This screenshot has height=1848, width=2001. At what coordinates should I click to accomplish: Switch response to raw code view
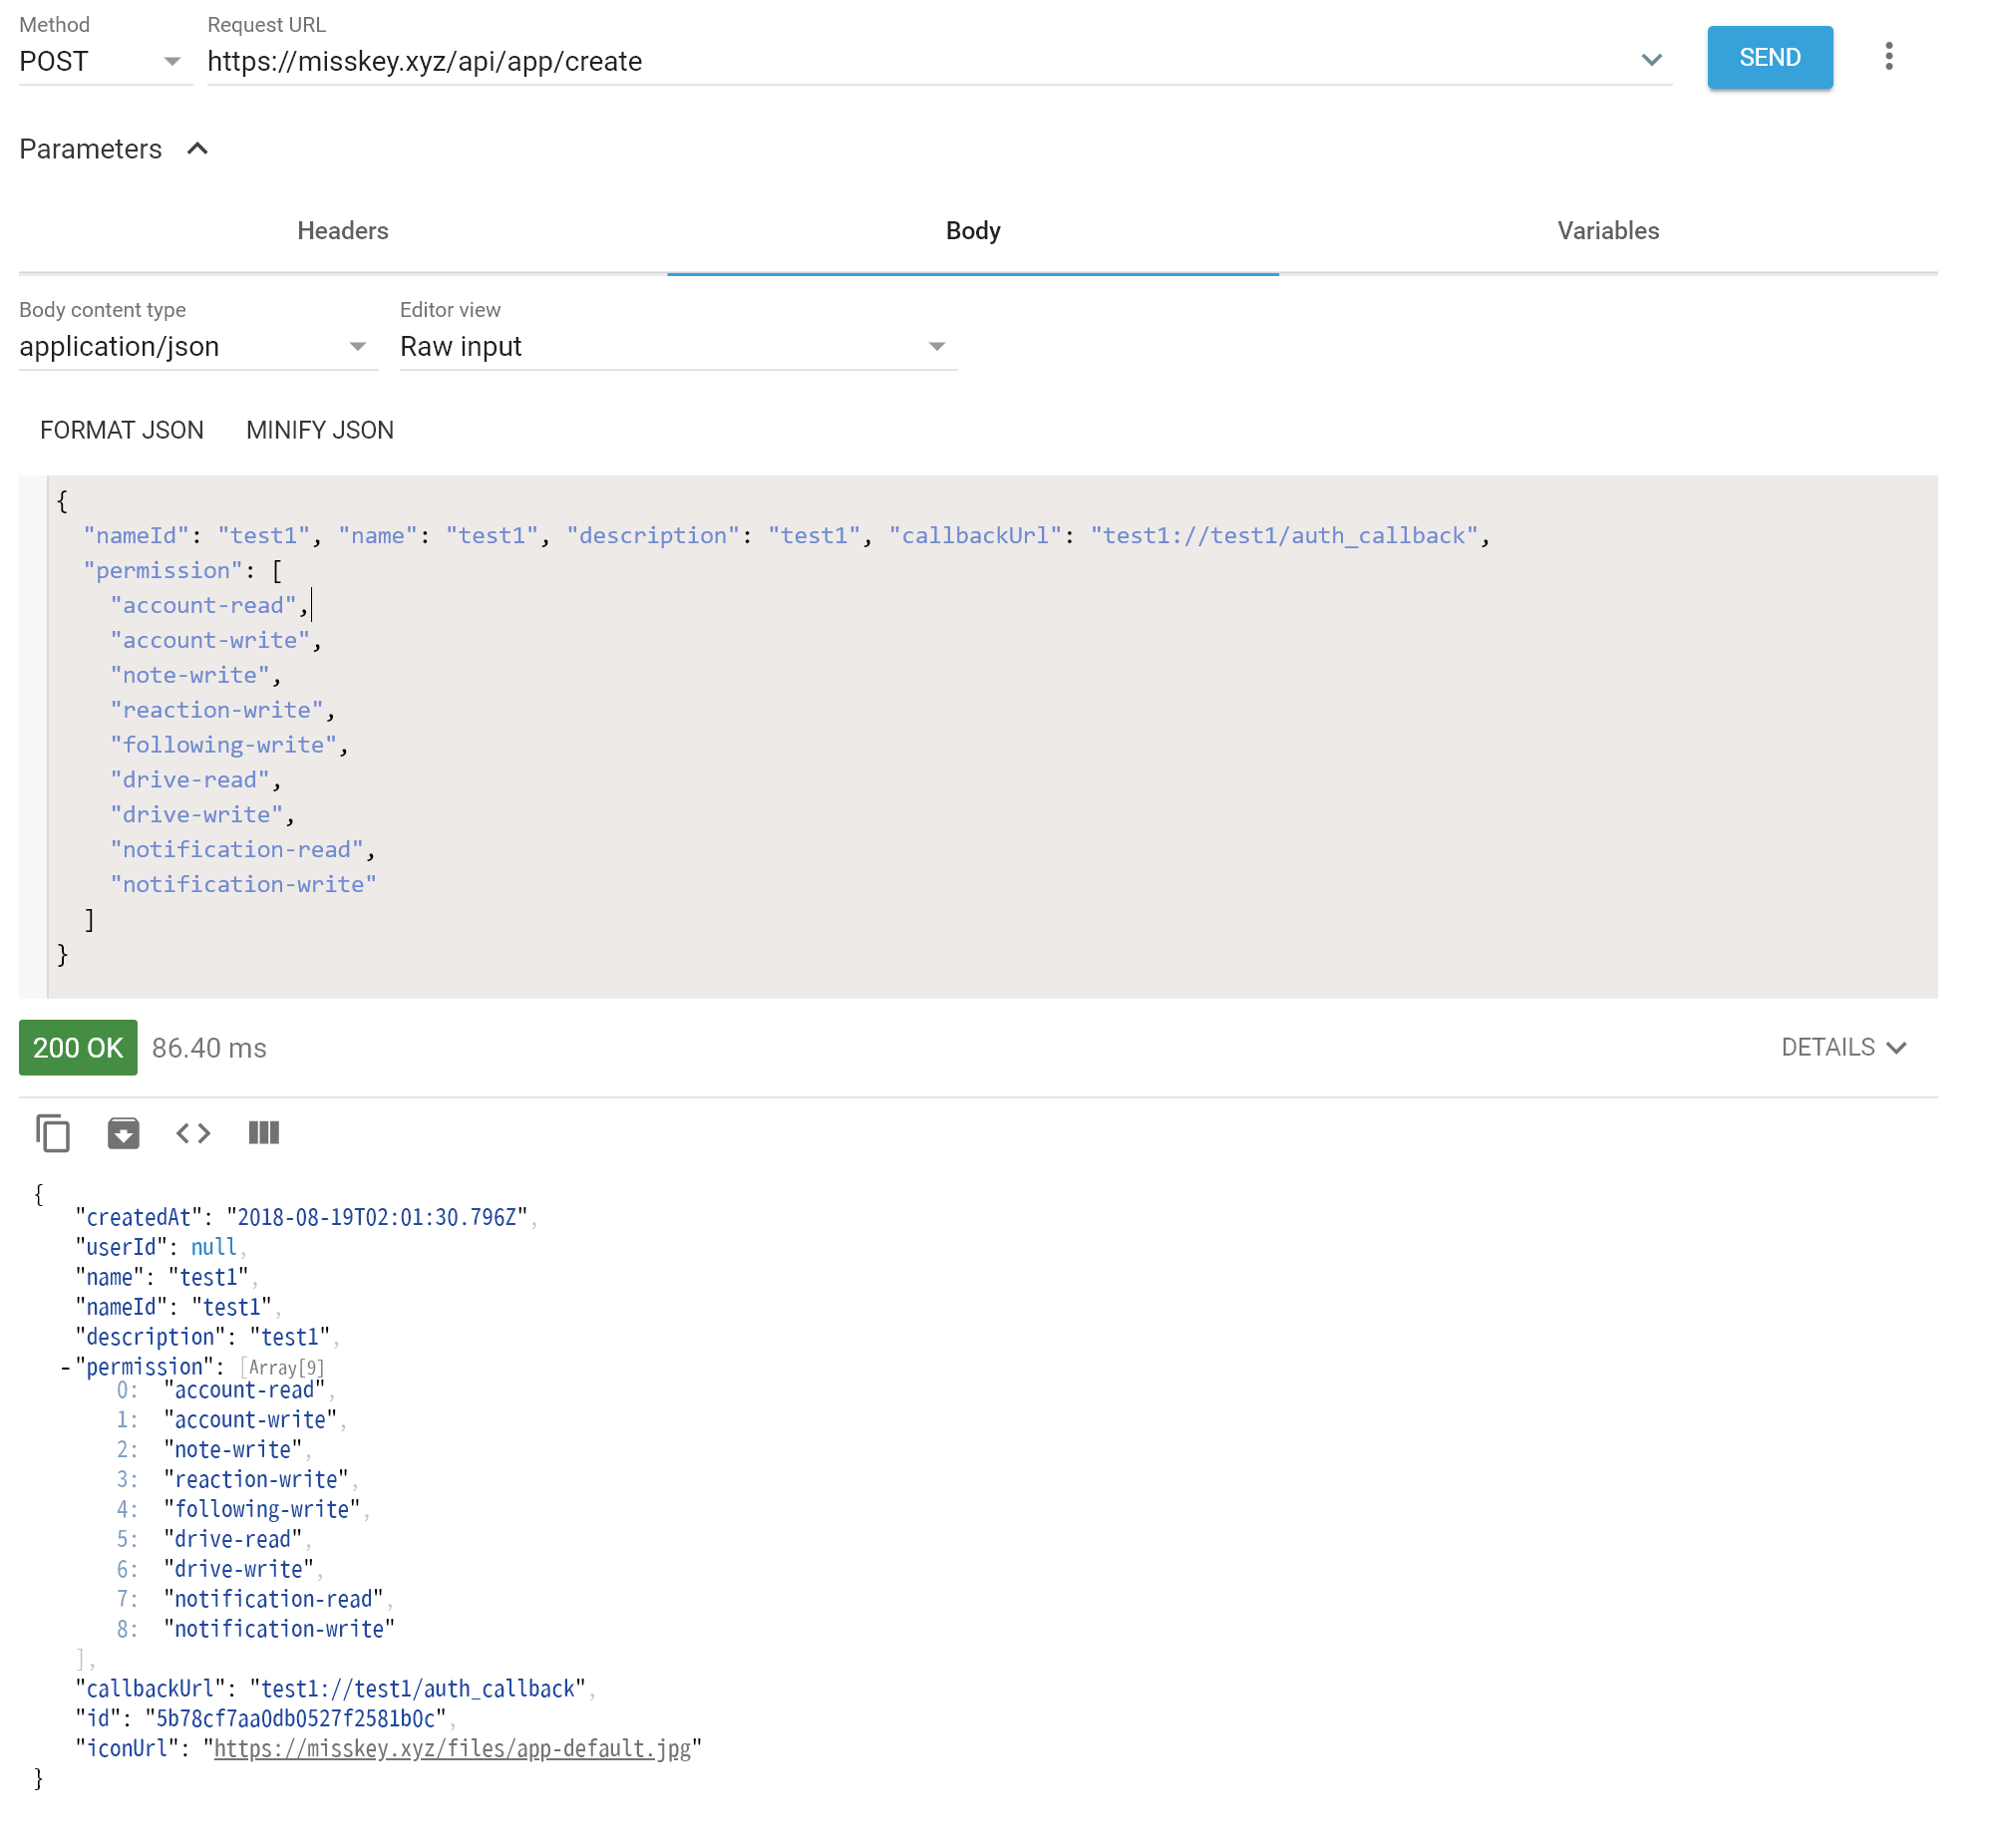pyautogui.click(x=192, y=1133)
